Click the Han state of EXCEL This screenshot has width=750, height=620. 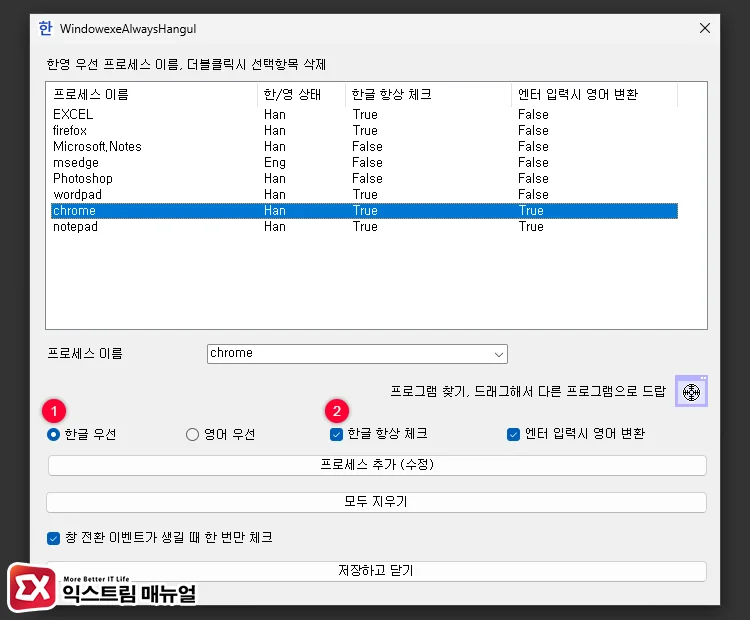pos(275,115)
